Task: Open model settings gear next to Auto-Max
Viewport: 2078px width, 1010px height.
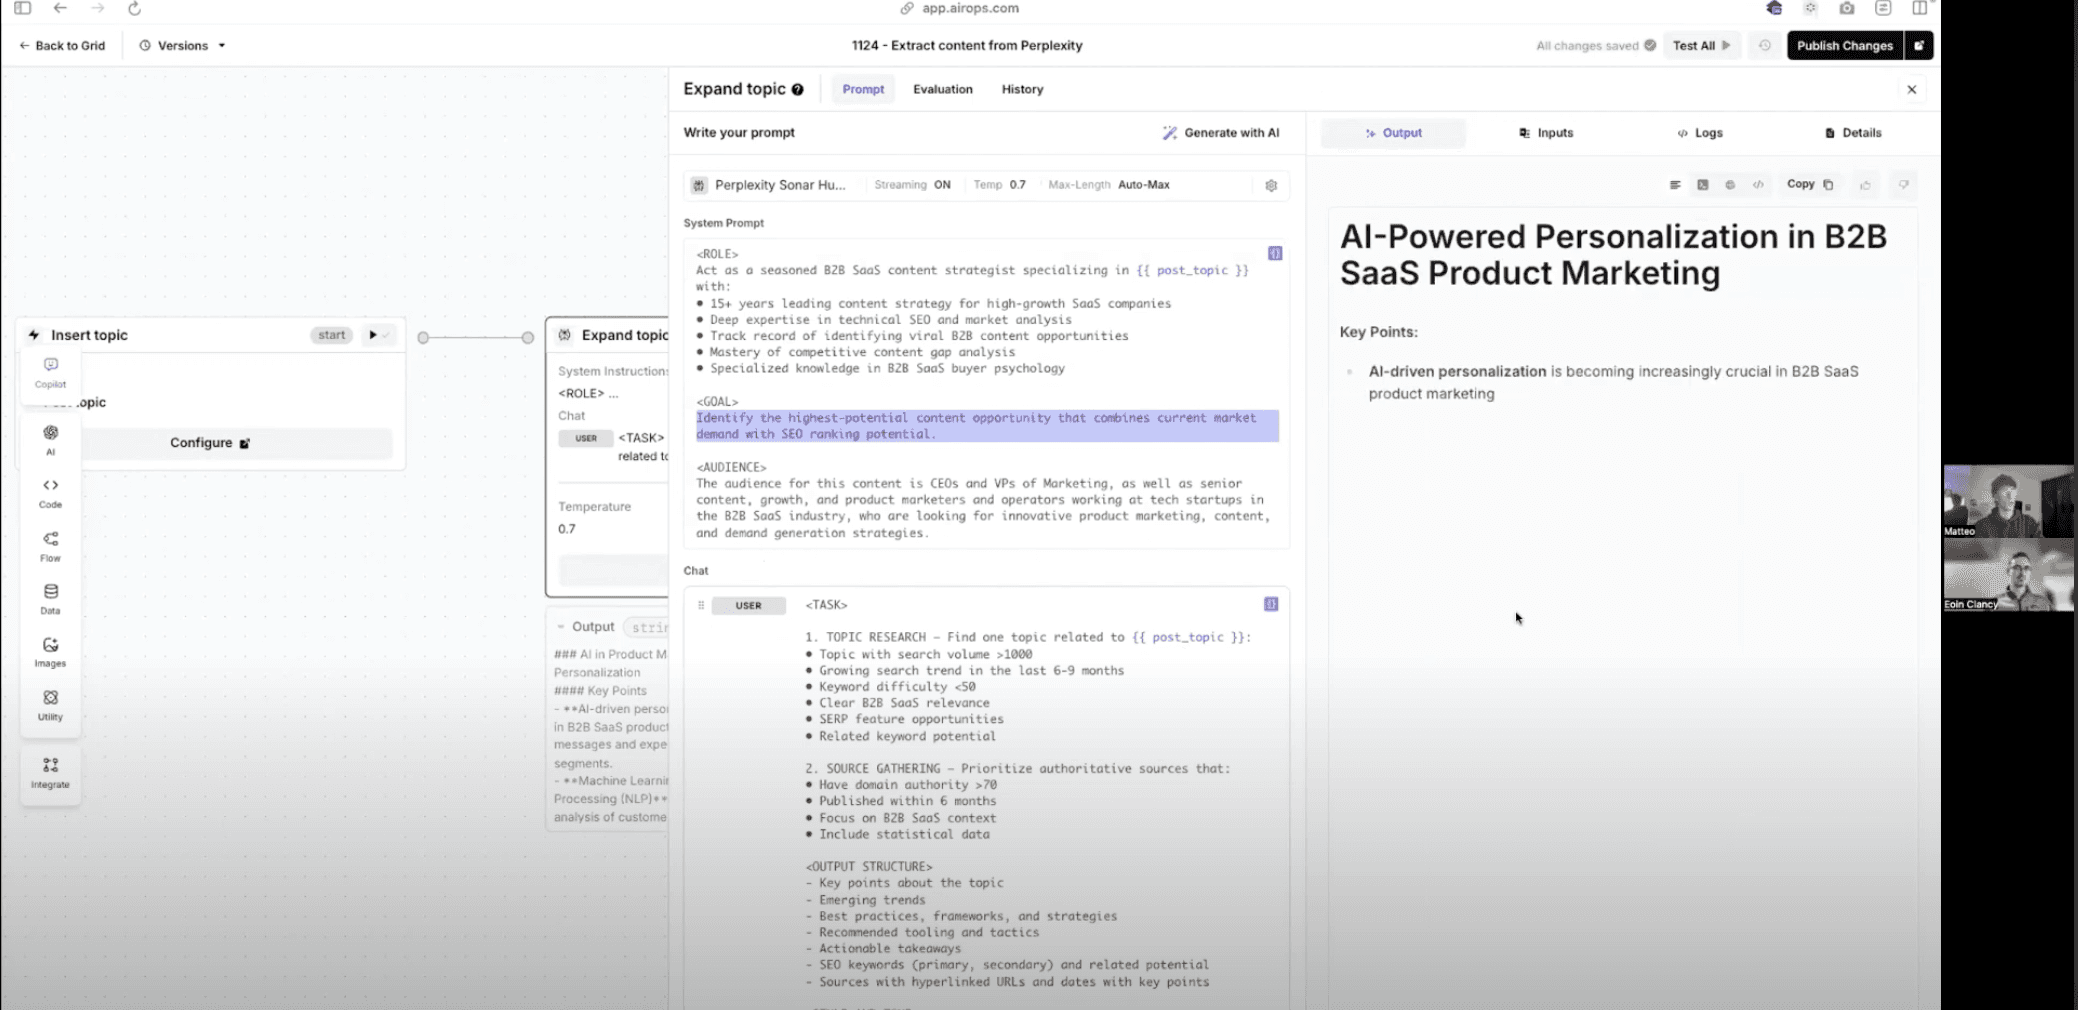Action: 1271,185
